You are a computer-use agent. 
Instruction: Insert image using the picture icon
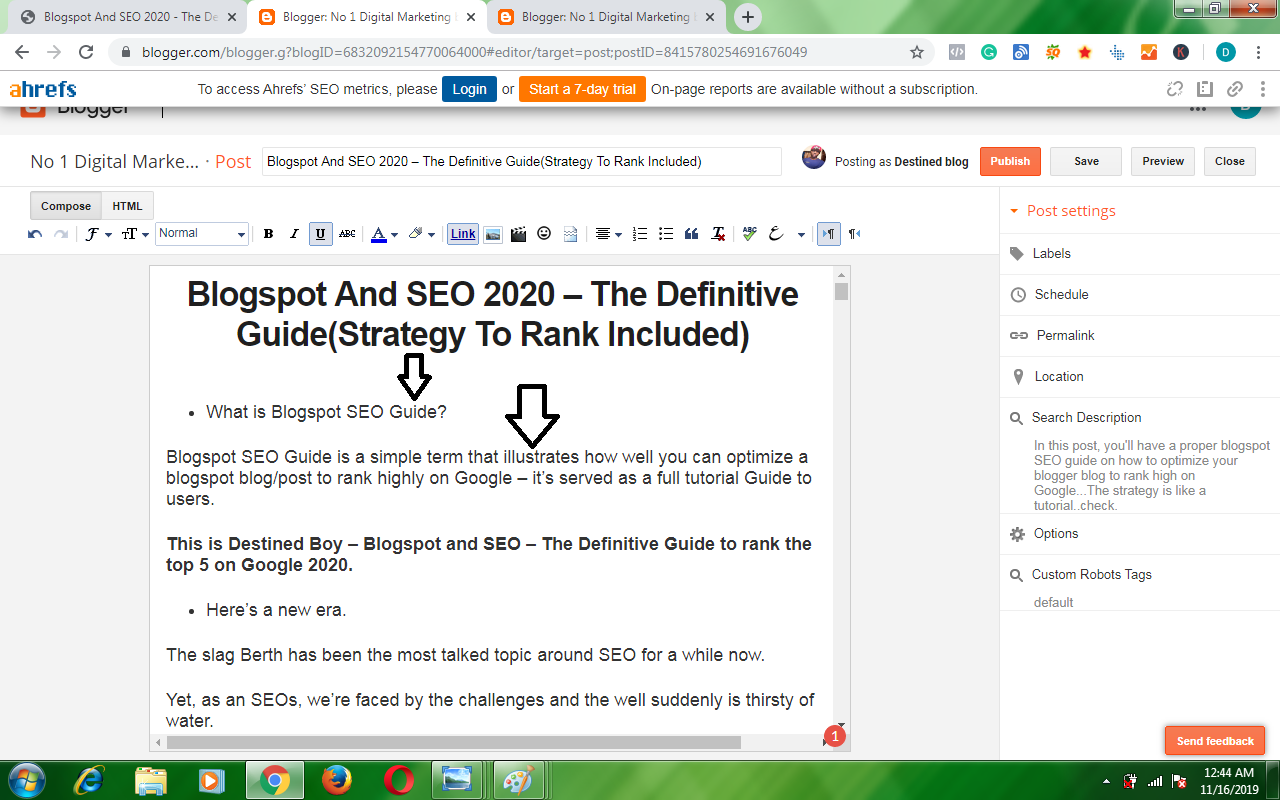[492, 234]
